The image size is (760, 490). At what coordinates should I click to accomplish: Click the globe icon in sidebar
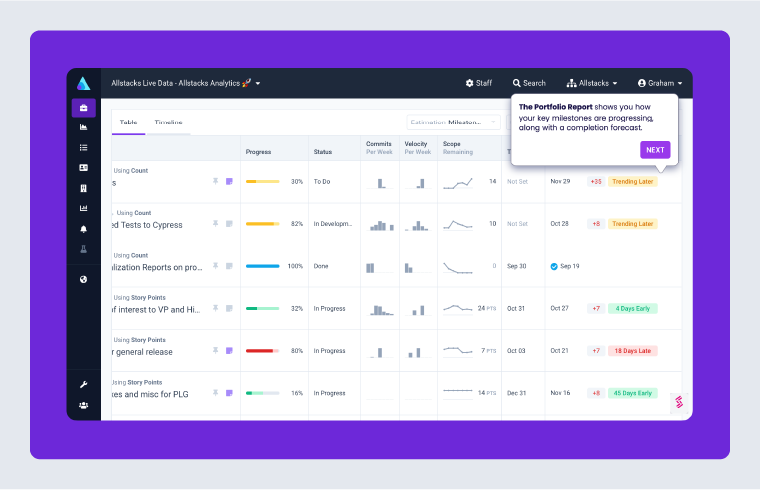(84, 279)
